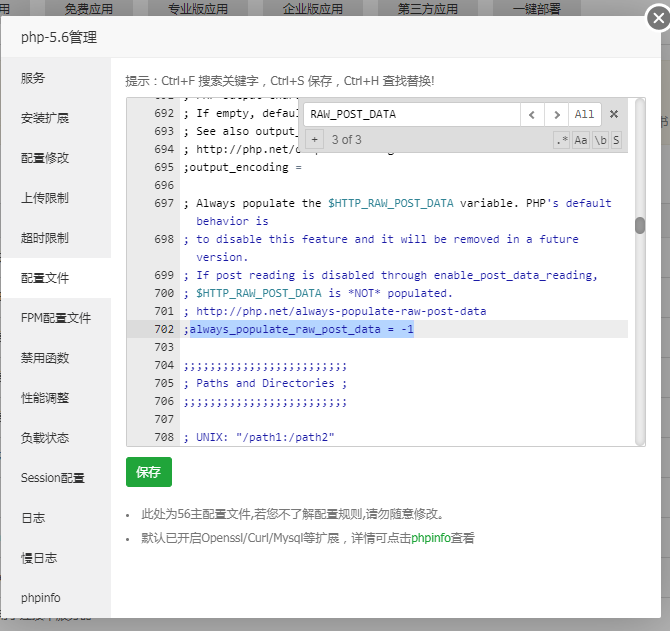Viewport: 670px width, 631px height.
Task: Open Session配置 section in sidebar
Action: pyautogui.click(x=56, y=478)
